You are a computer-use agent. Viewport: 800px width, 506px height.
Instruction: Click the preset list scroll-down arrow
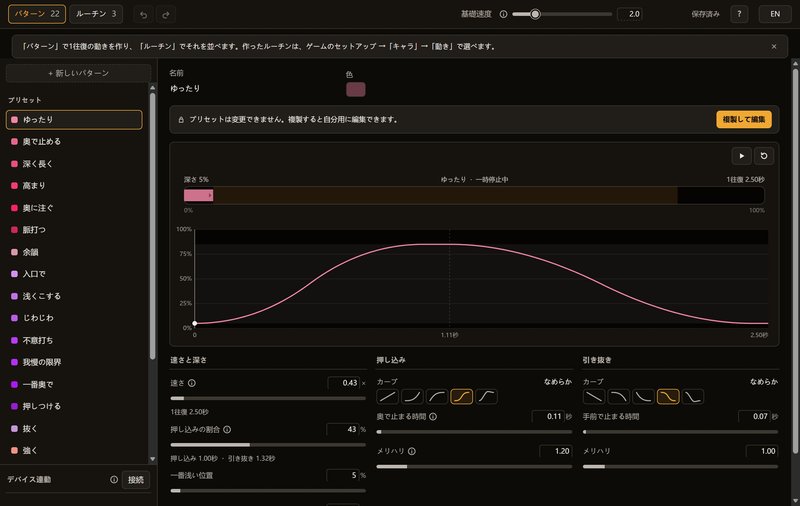click(152, 459)
